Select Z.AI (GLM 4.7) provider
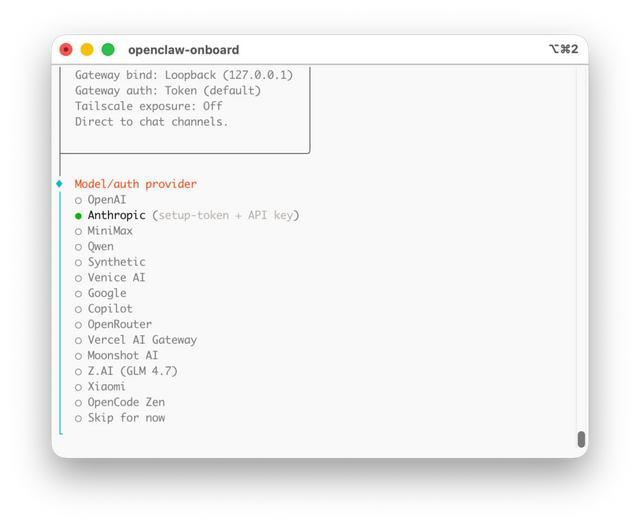The image size is (640, 526). coord(132,371)
